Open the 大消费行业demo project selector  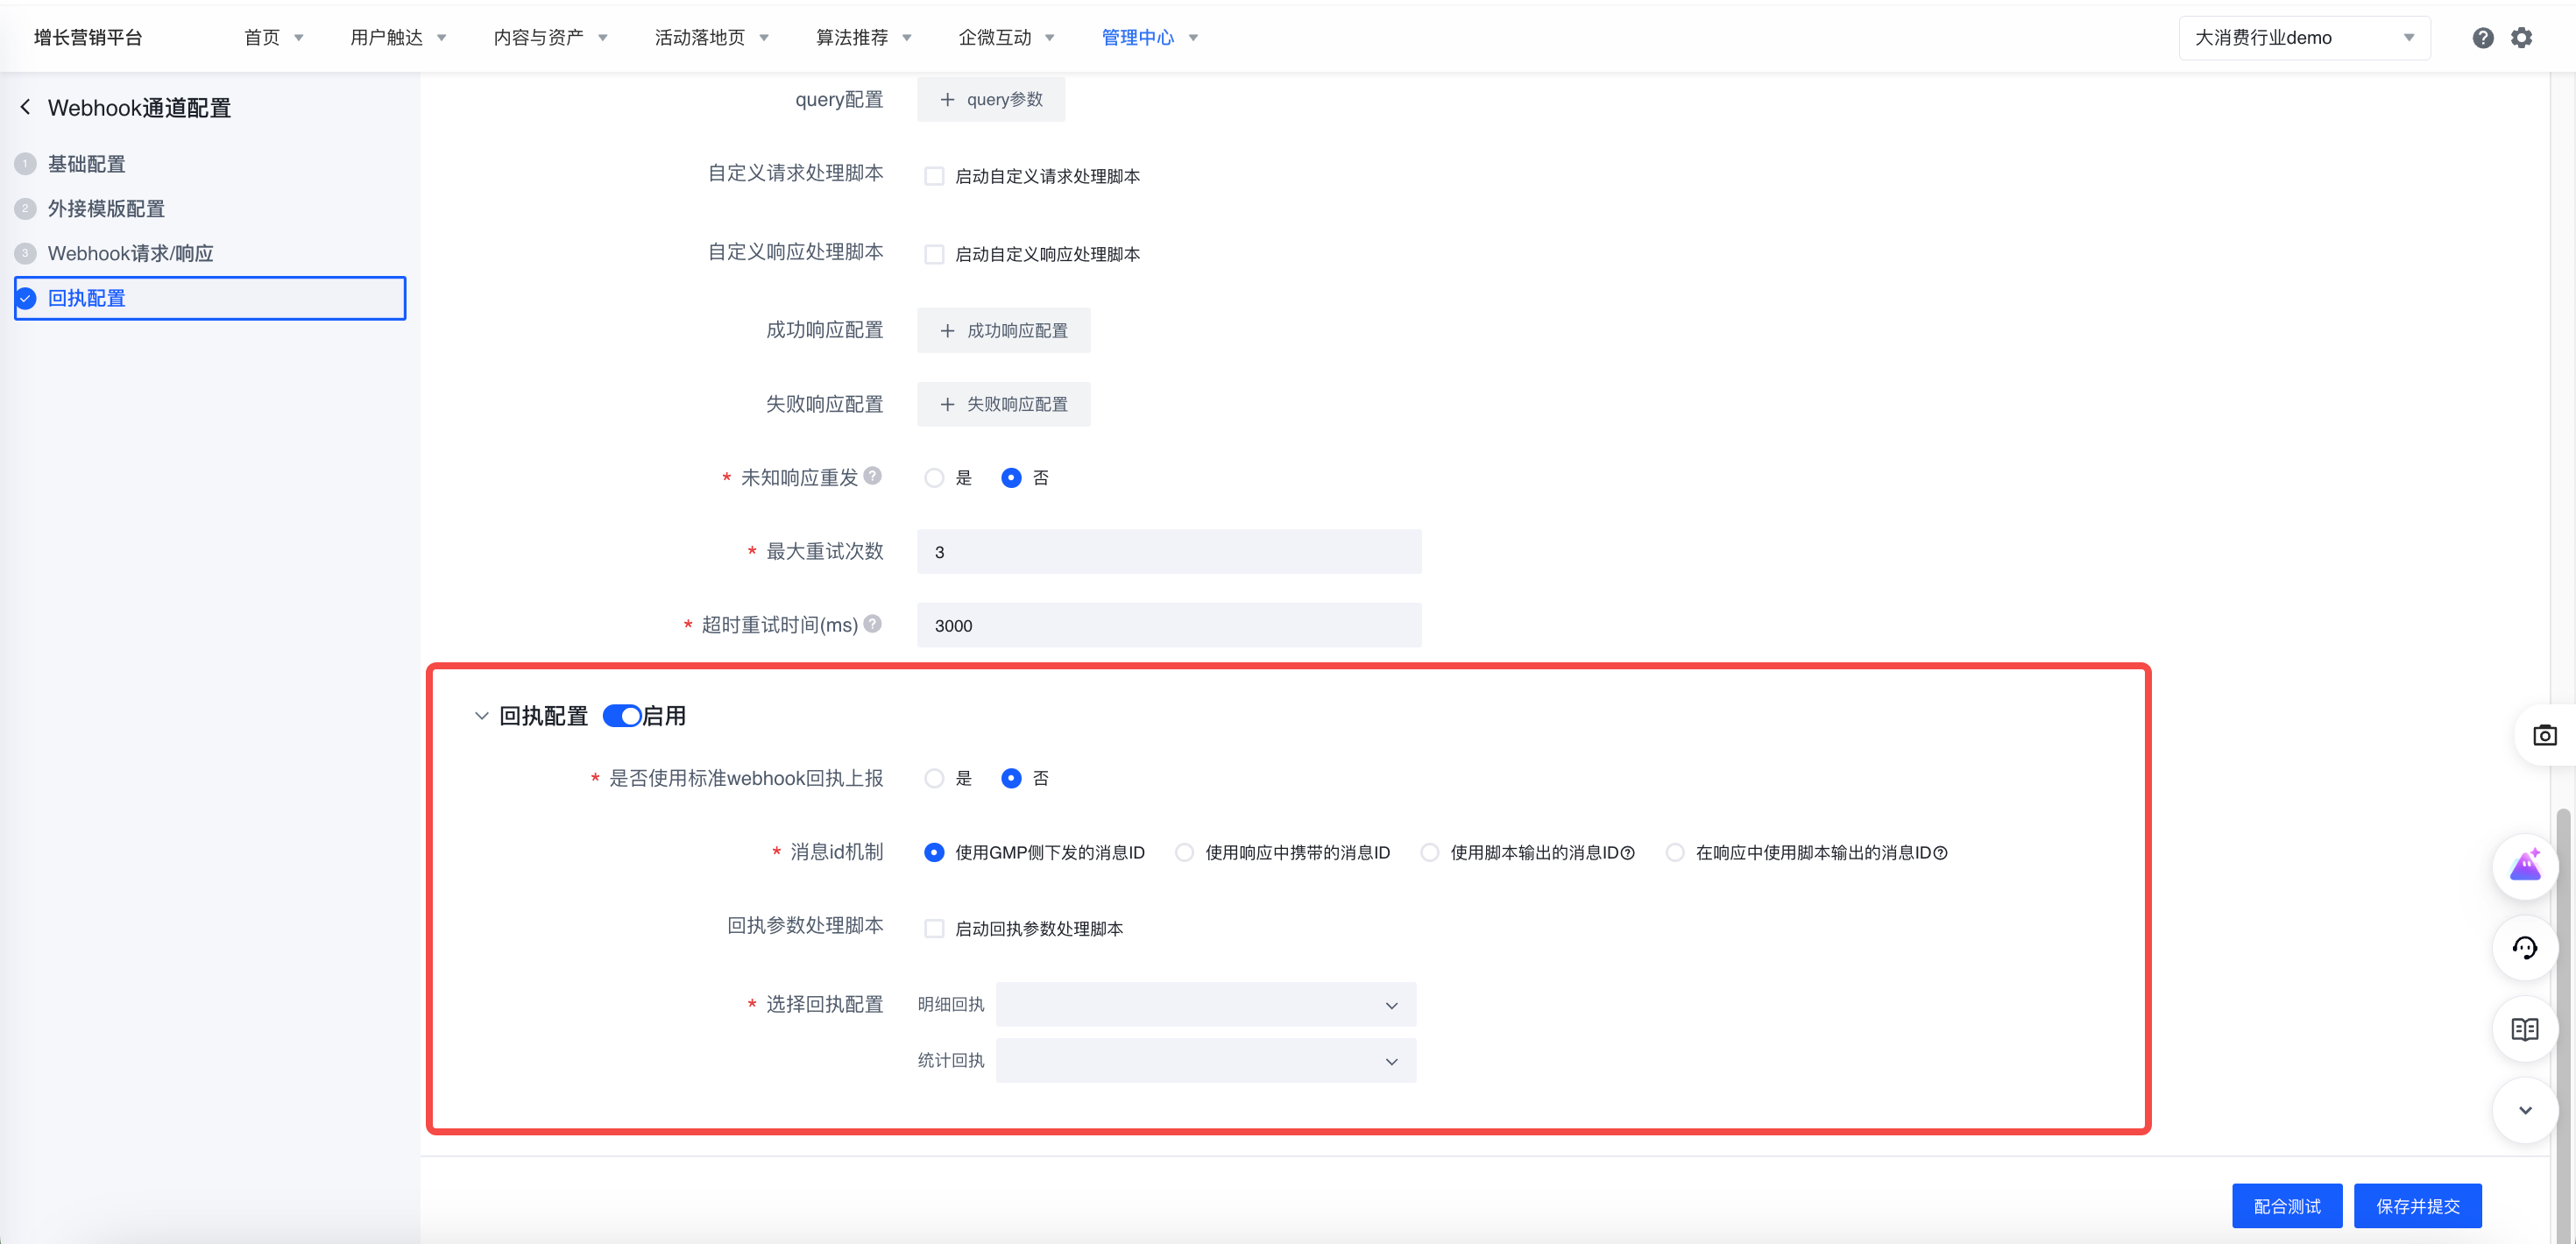point(2304,38)
